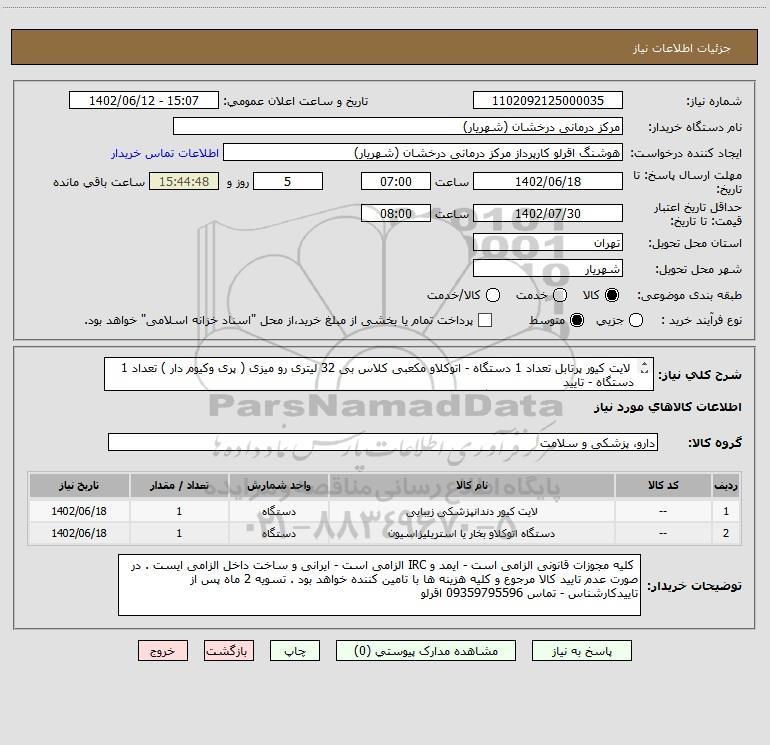Click the بازگشت back button
This screenshot has width=770, height=745.
tap(229, 651)
